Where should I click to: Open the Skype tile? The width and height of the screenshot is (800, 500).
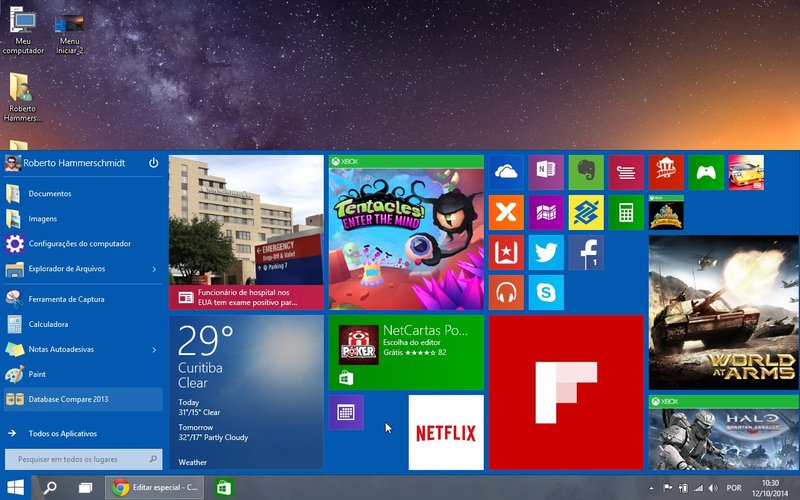coord(546,292)
